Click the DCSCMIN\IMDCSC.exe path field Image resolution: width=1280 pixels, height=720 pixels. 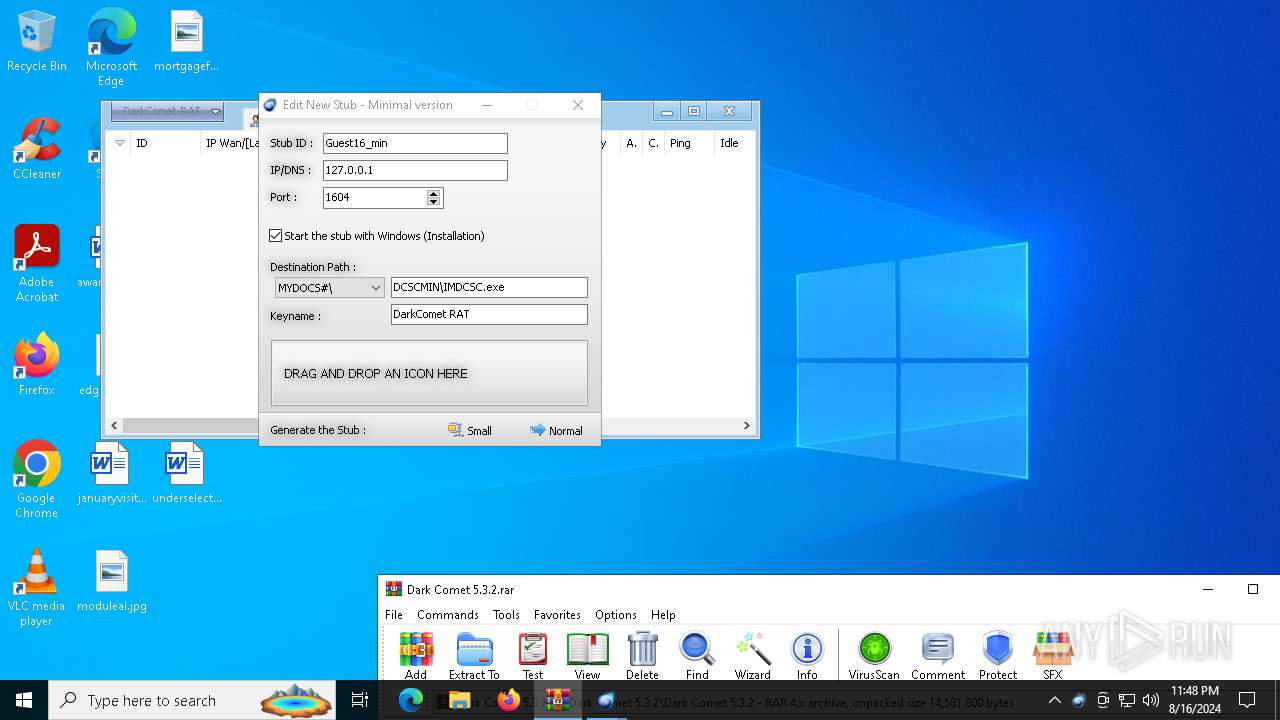pyautogui.click(x=489, y=287)
